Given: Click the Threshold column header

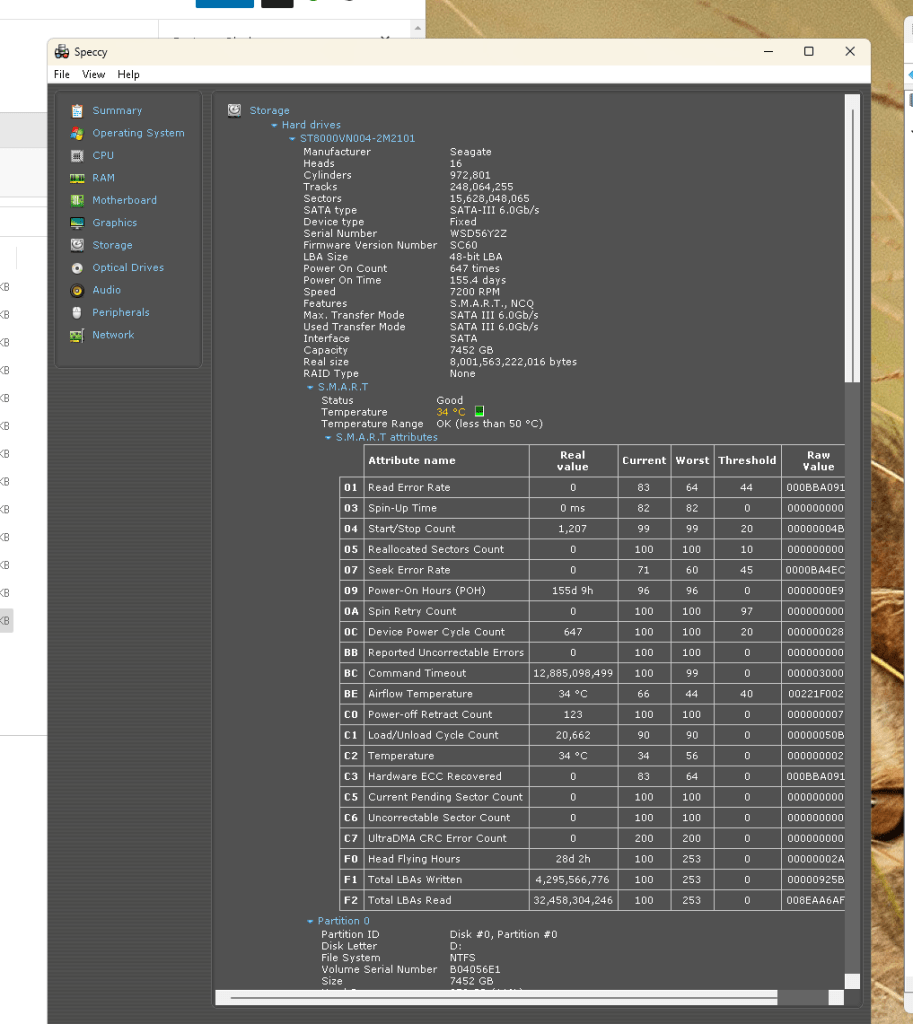Looking at the screenshot, I should [748, 460].
